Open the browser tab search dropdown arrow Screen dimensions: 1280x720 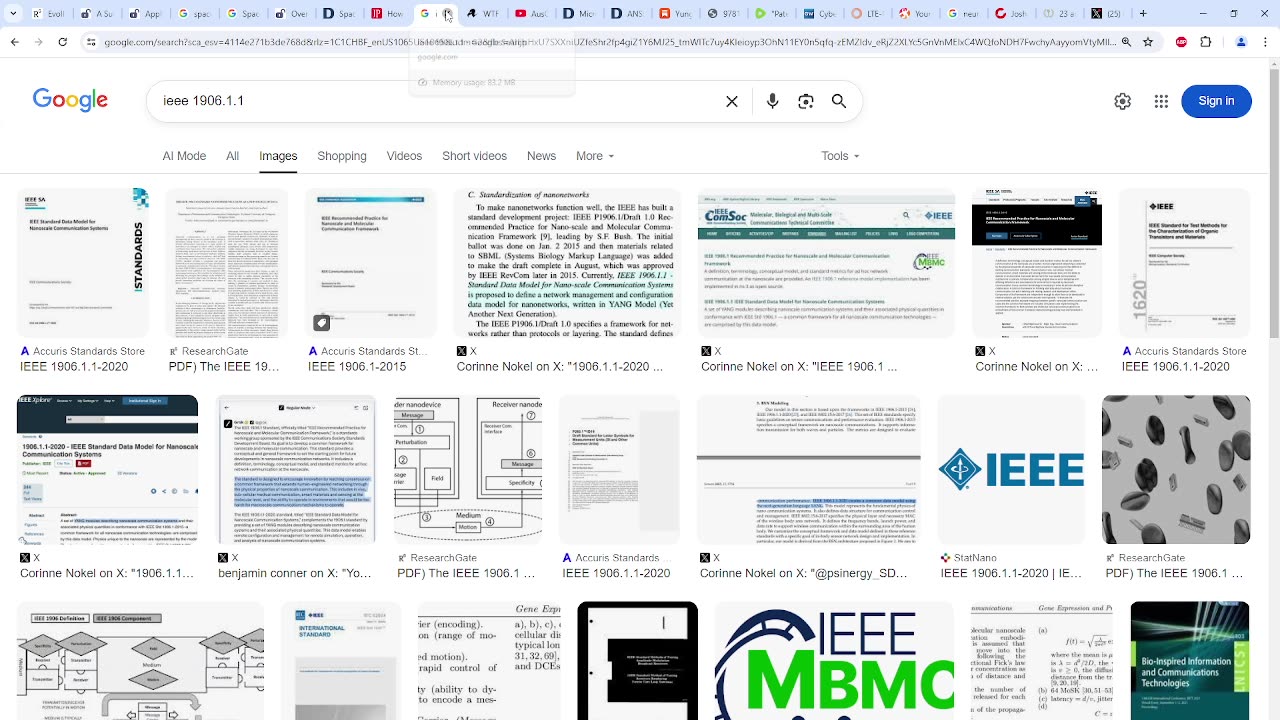[13, 14]
